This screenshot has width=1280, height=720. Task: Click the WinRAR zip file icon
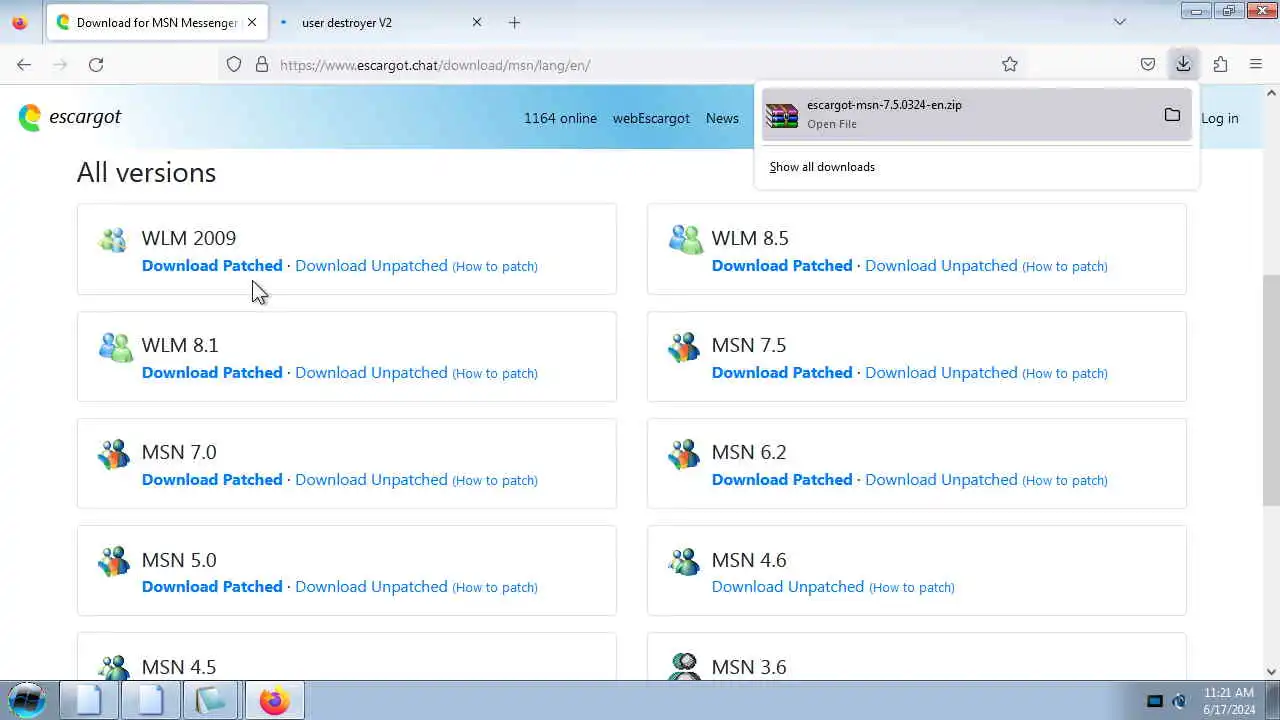pos(782,115)
